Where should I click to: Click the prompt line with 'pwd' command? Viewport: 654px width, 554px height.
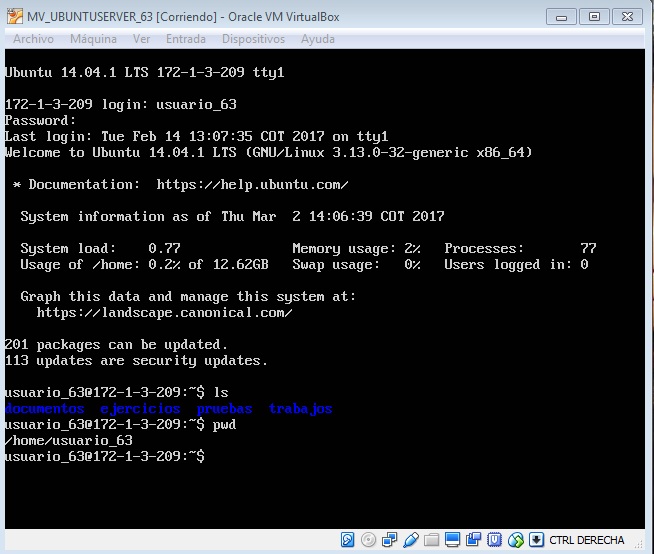[121, 425]
